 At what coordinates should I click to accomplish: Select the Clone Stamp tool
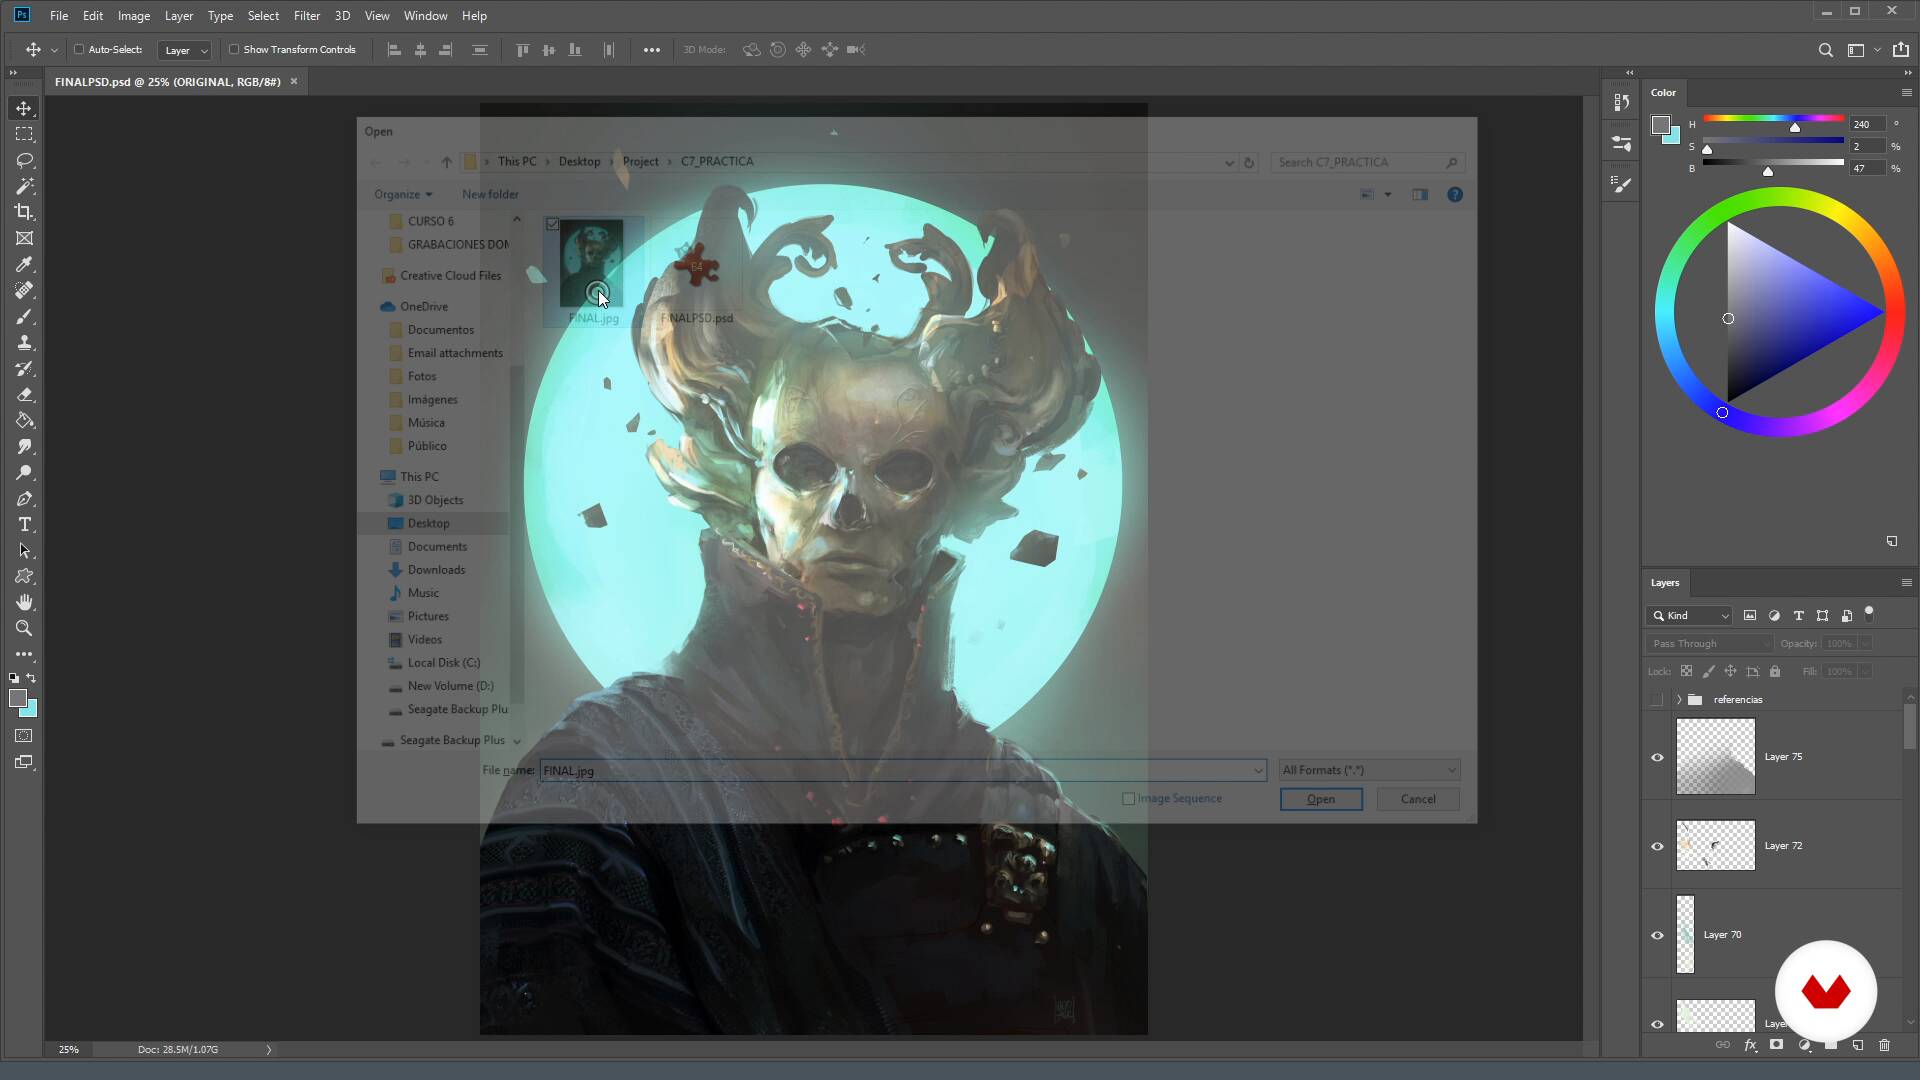(25, 342)
